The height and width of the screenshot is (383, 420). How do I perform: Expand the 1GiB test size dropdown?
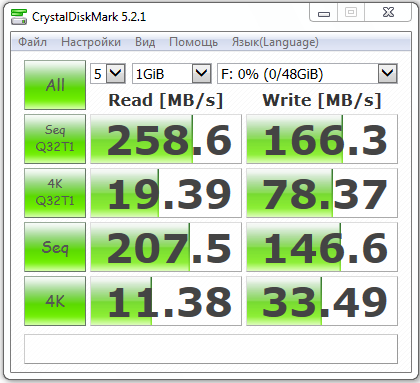coord(172,73)
